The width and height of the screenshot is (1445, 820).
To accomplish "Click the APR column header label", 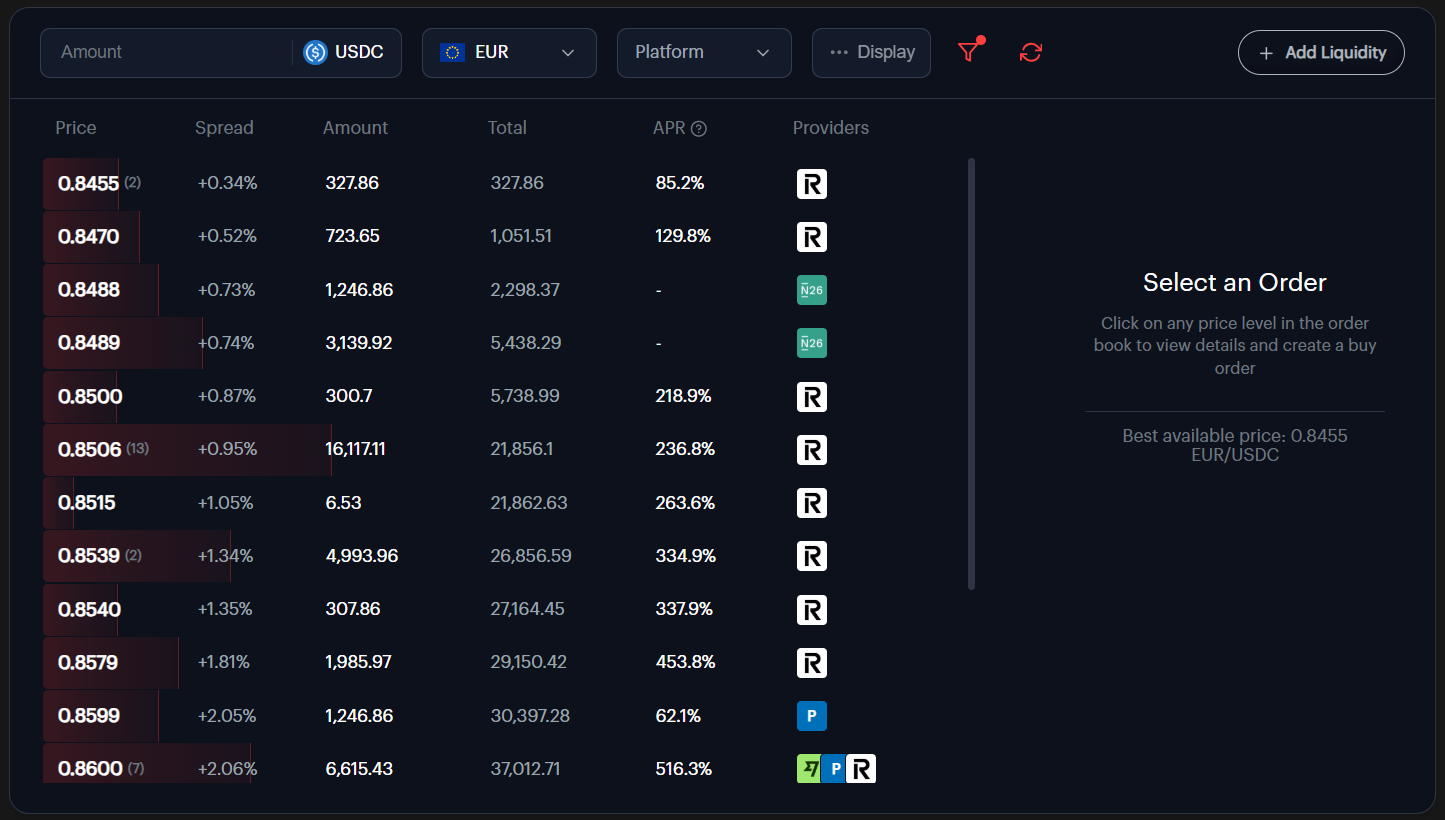I will click(x=669, y=128).
